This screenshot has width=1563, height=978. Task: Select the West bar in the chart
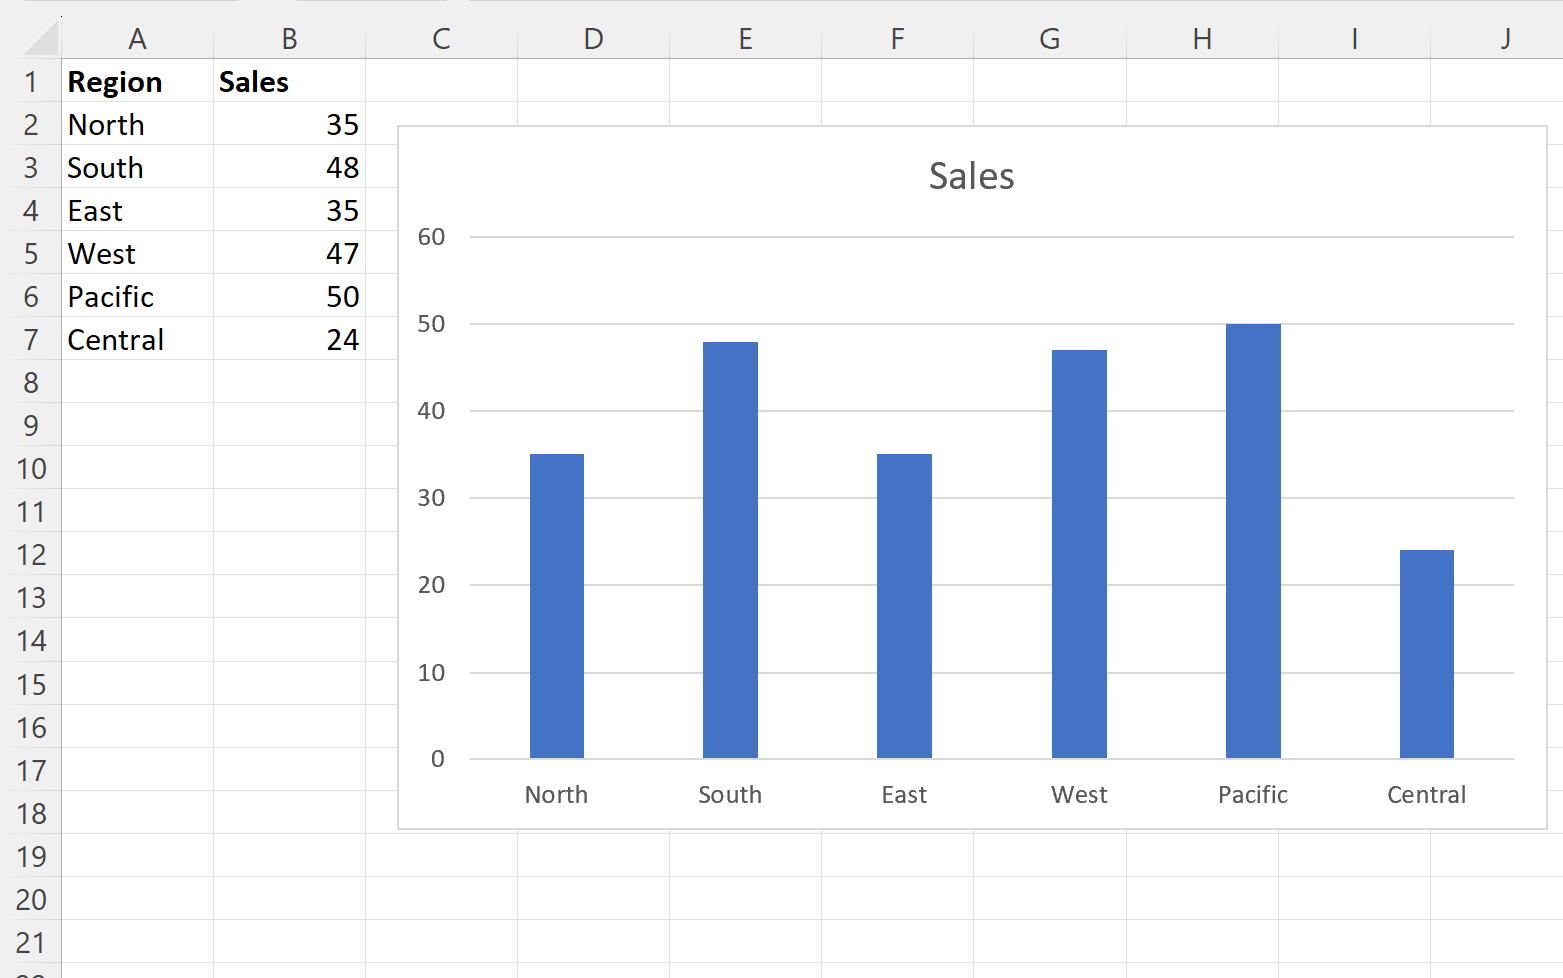click(1078, 550)
